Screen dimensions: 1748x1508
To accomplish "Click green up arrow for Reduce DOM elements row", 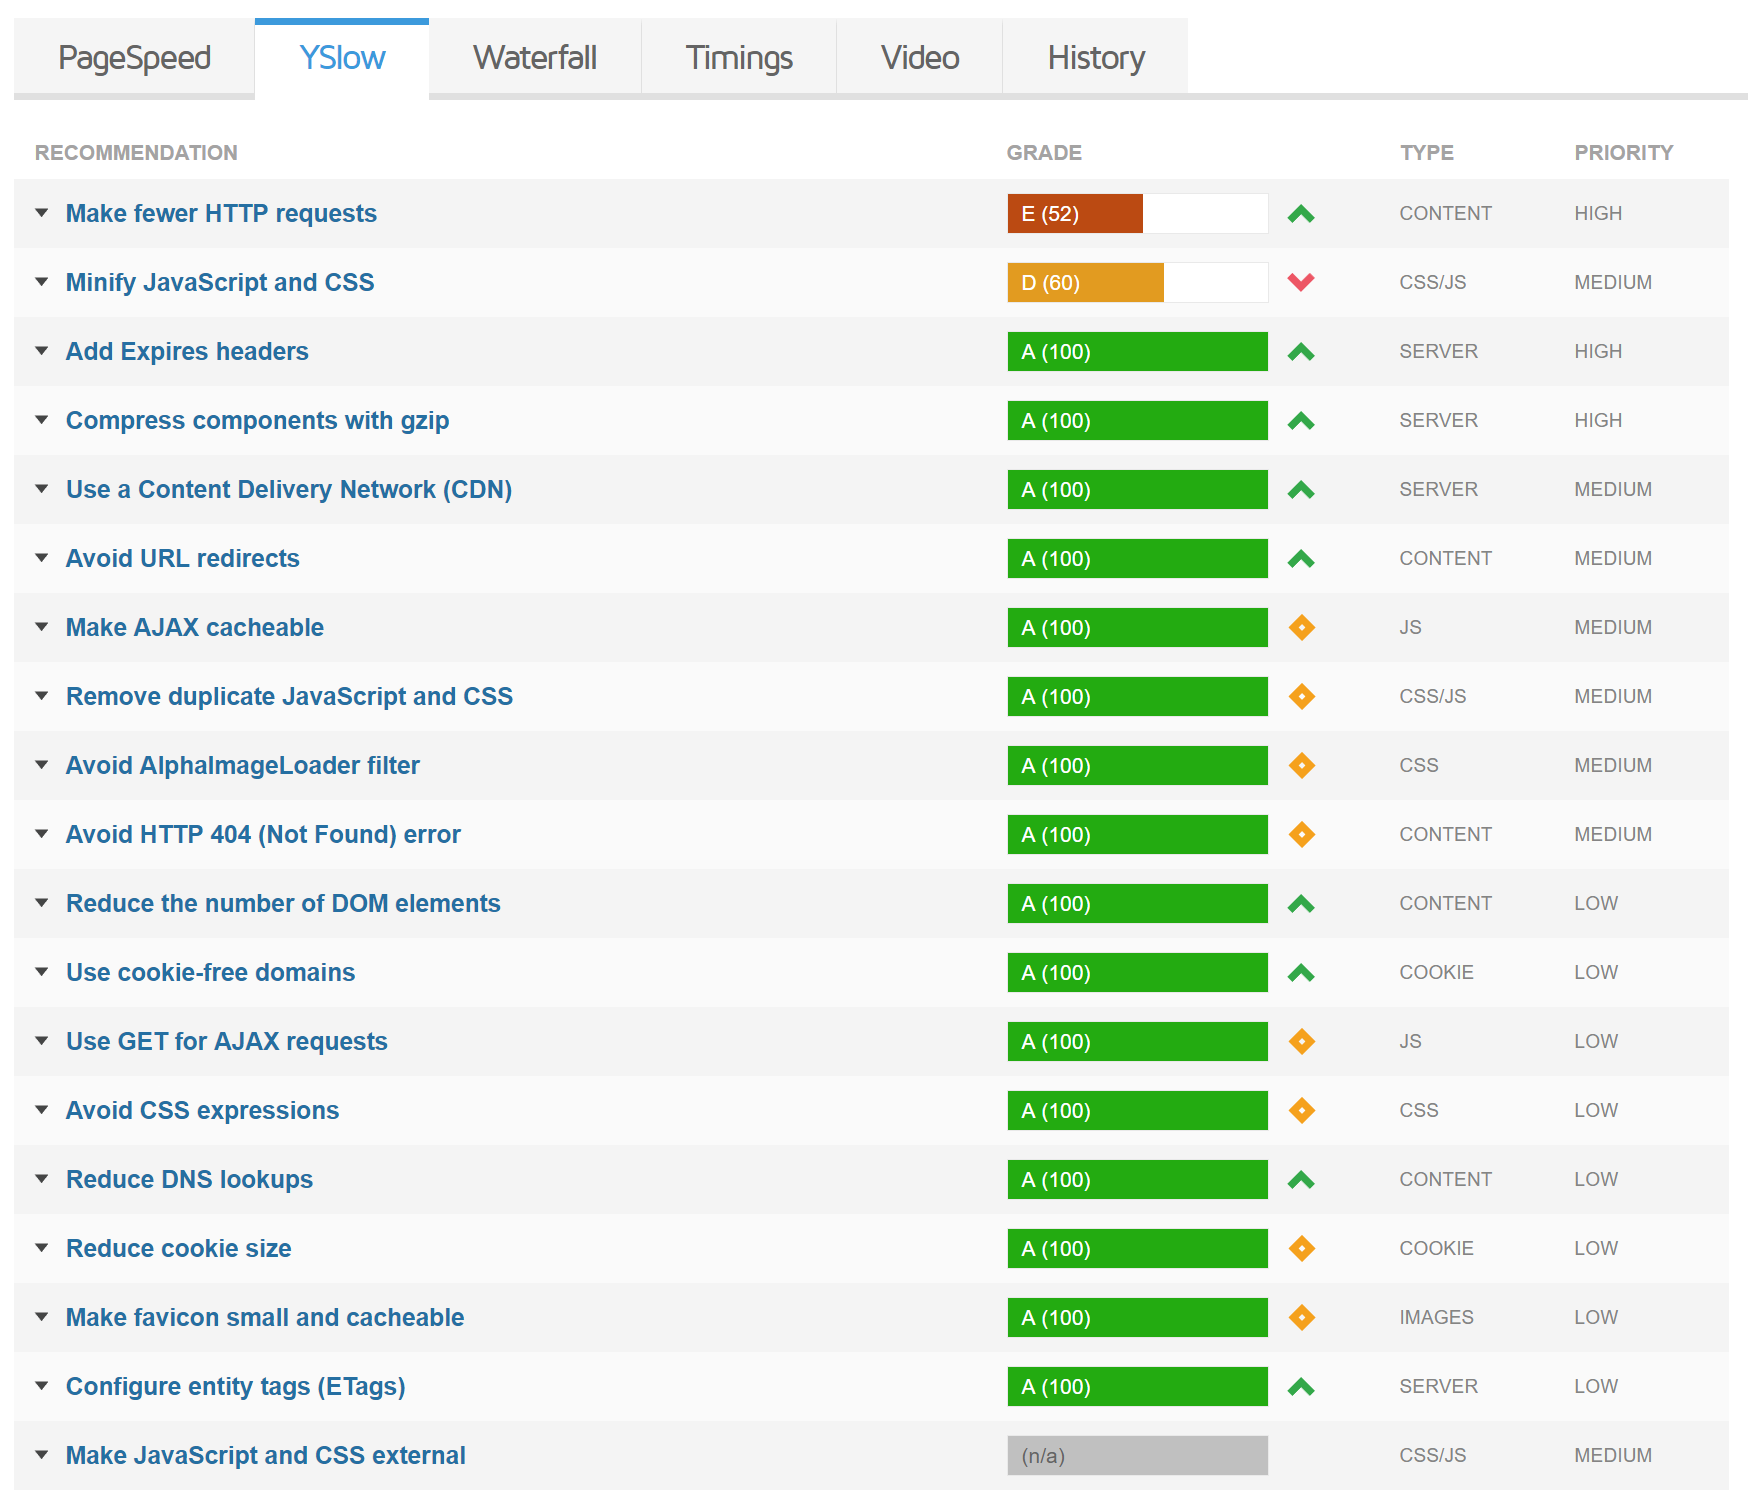I will point(1301,904).
